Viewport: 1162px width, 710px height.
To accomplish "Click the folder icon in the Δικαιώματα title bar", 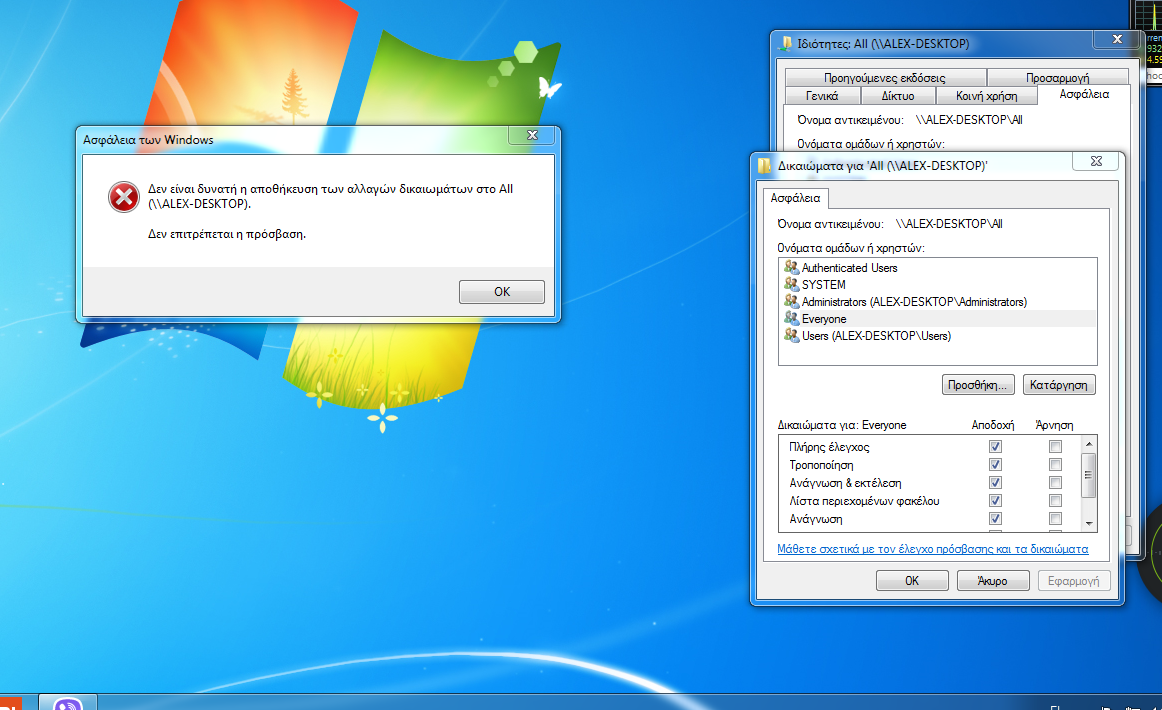I will click(x=765, y=165).
